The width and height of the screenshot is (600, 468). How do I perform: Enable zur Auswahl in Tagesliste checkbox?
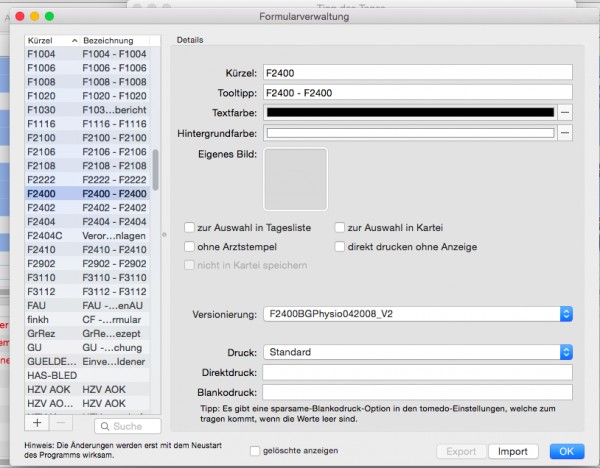(189, 228)
